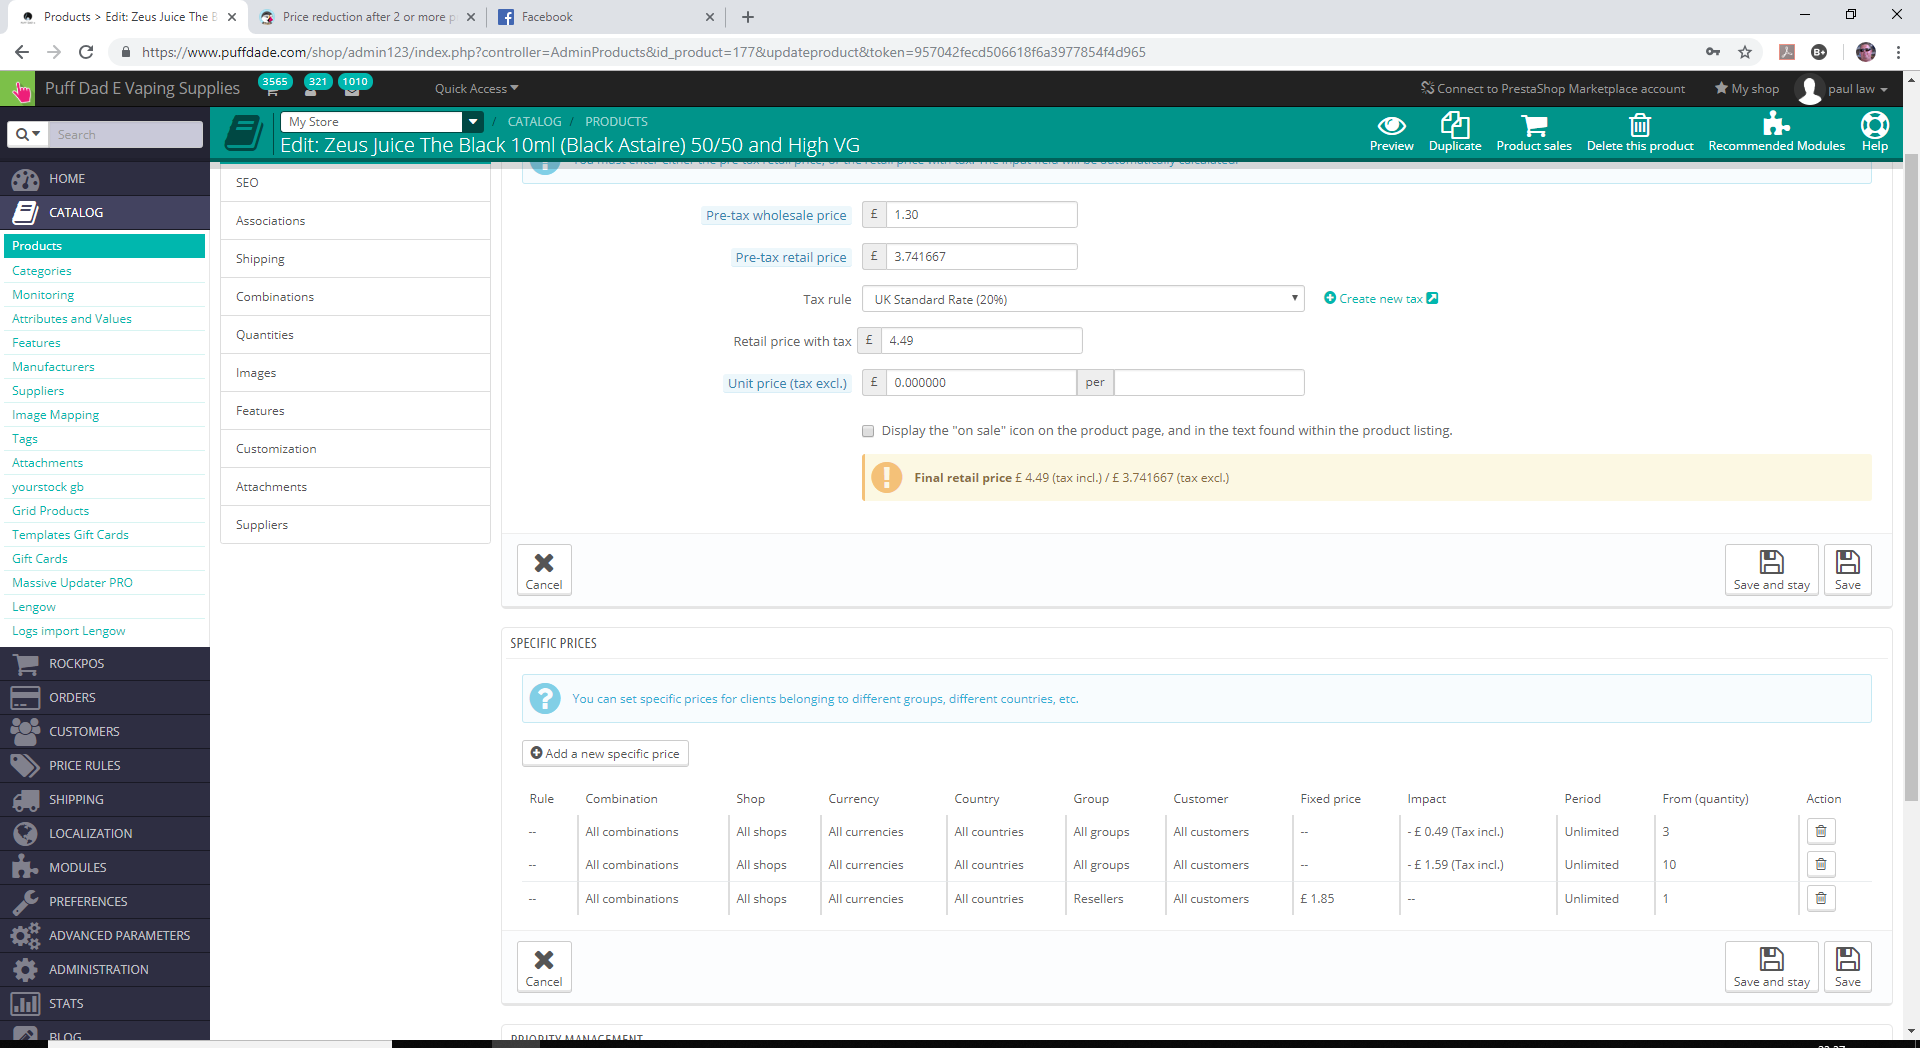Expand the Quick Access menu
Image resolution: width=1920 pixels, height=1048 pixels.
[x=476, y=89]
